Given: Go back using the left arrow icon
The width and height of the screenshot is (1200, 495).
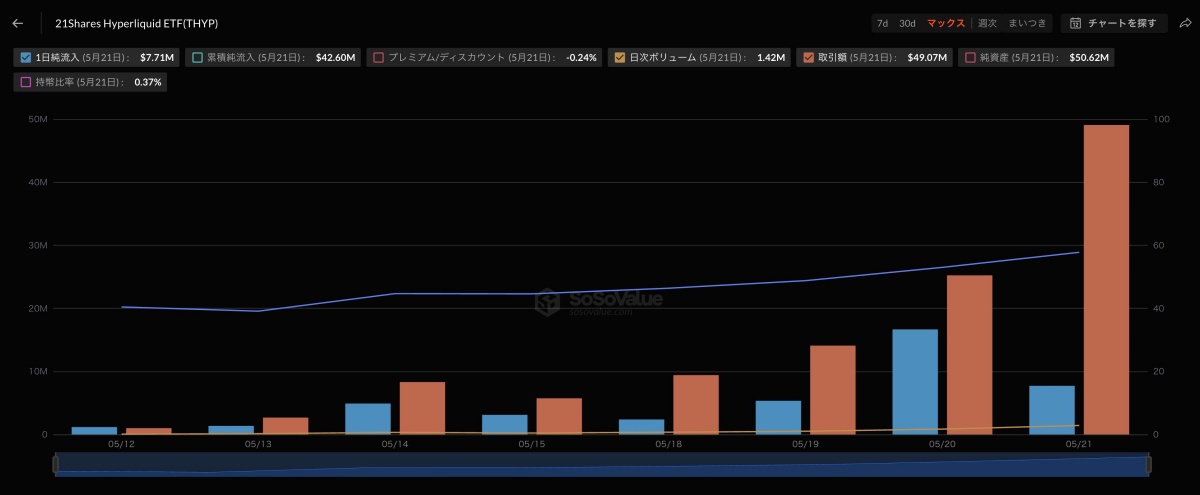Looking at the screenshot, I should click(17, 23).
